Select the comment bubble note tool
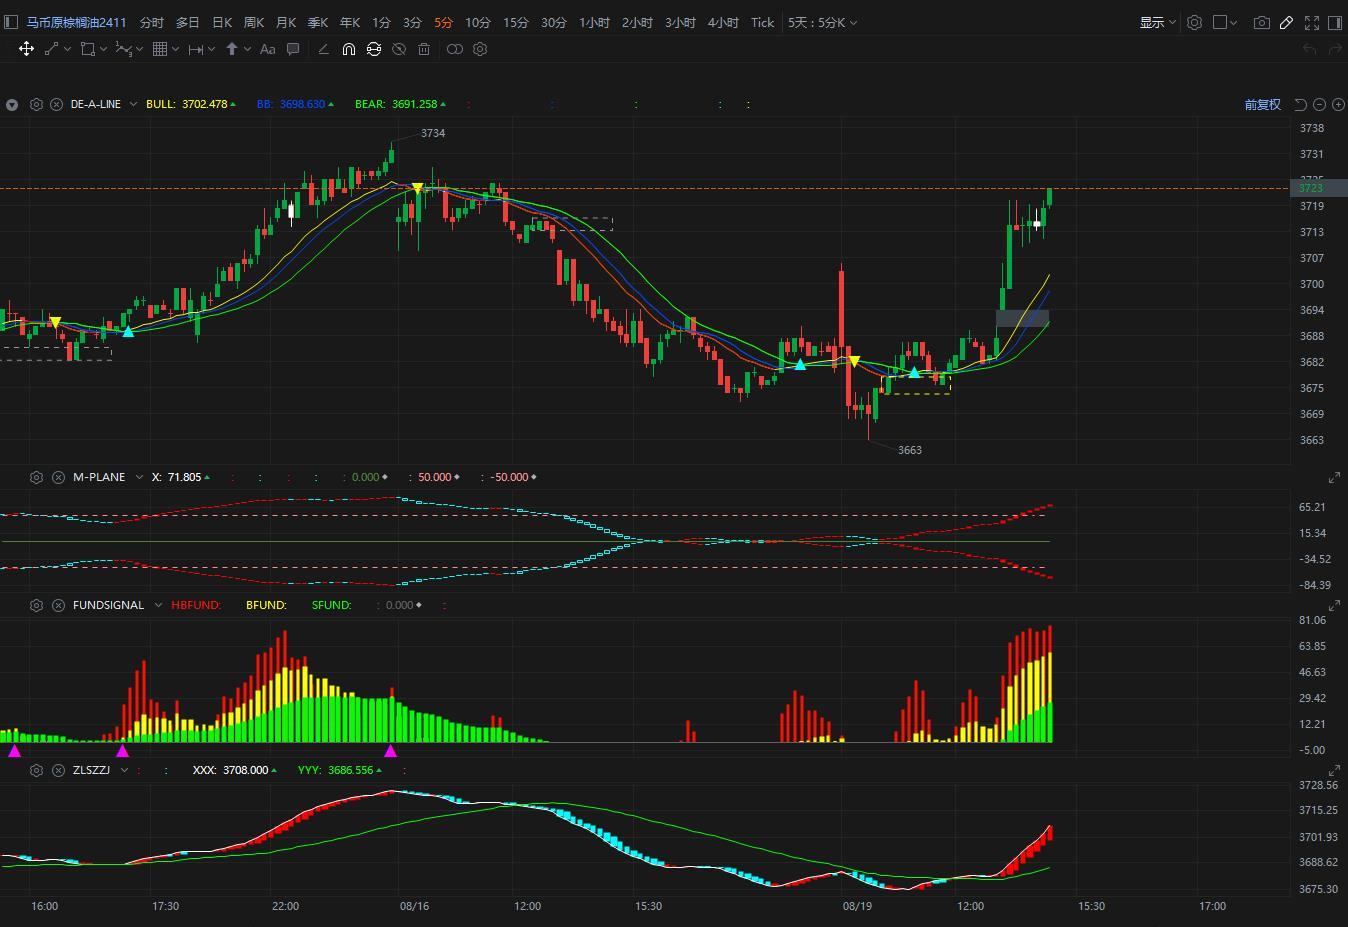This screenshot has height=927, width=1348. (x=293, y=48)
